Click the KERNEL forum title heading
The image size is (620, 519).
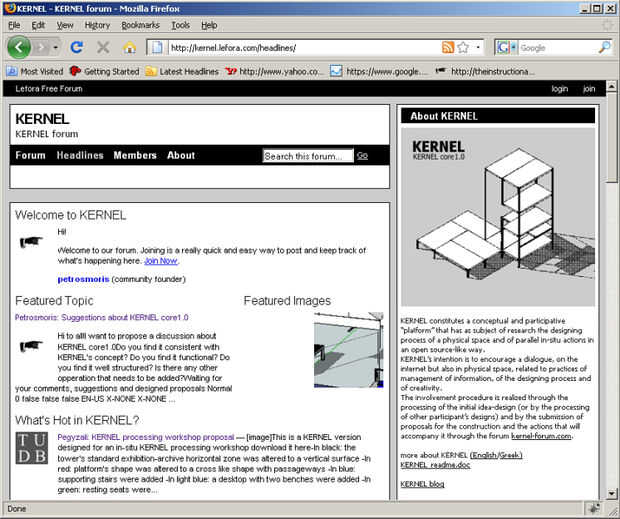[42, 119]
